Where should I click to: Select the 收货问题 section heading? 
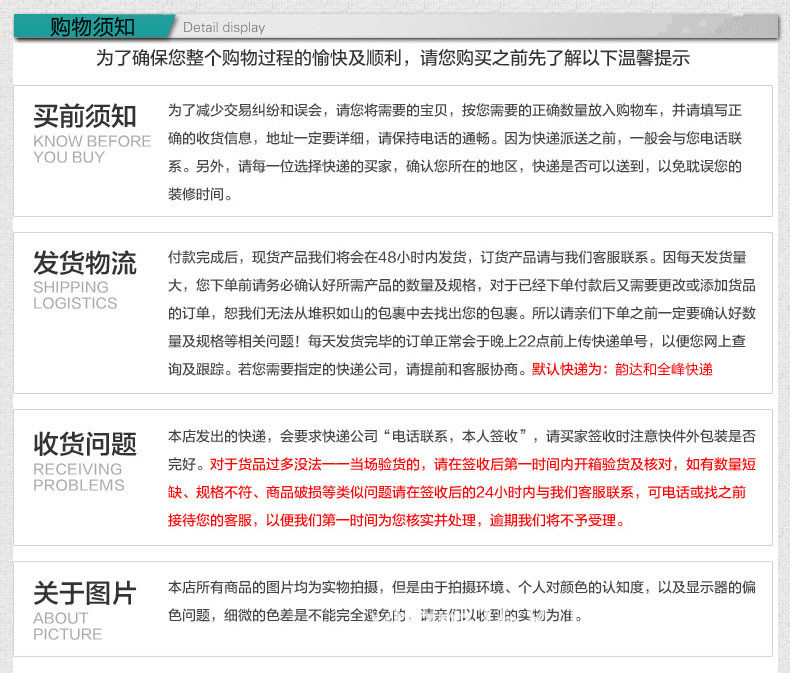(x=85, y=443)
